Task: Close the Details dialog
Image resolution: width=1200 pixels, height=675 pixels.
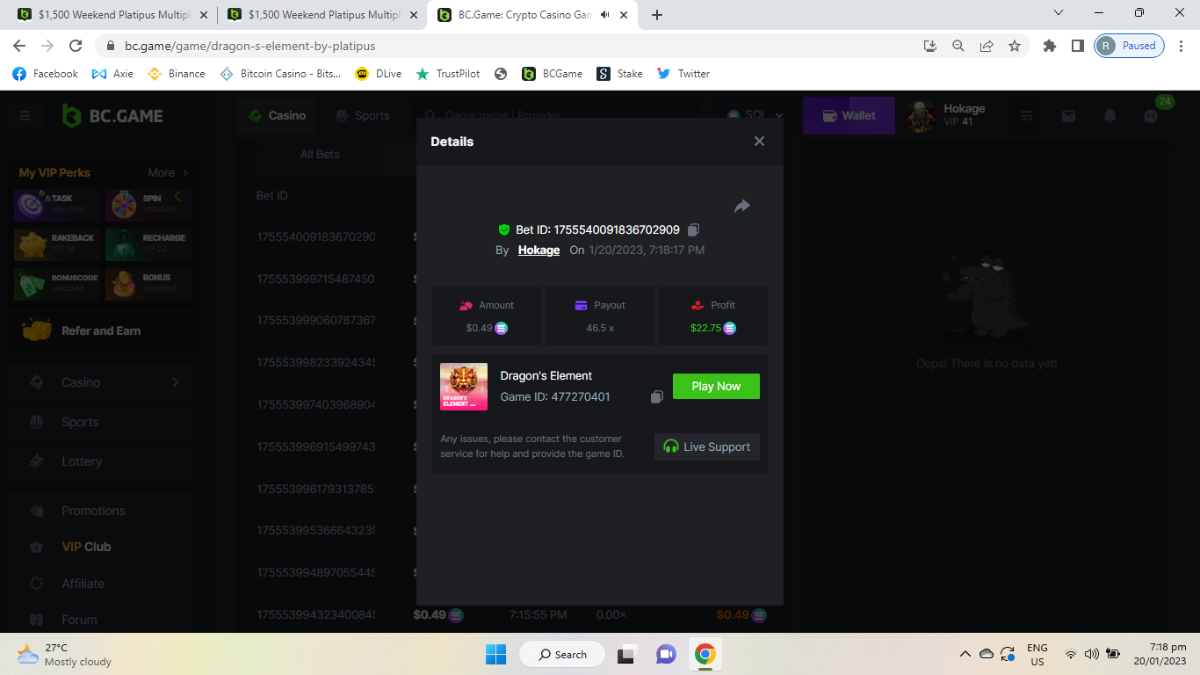Action: point(759,141)
